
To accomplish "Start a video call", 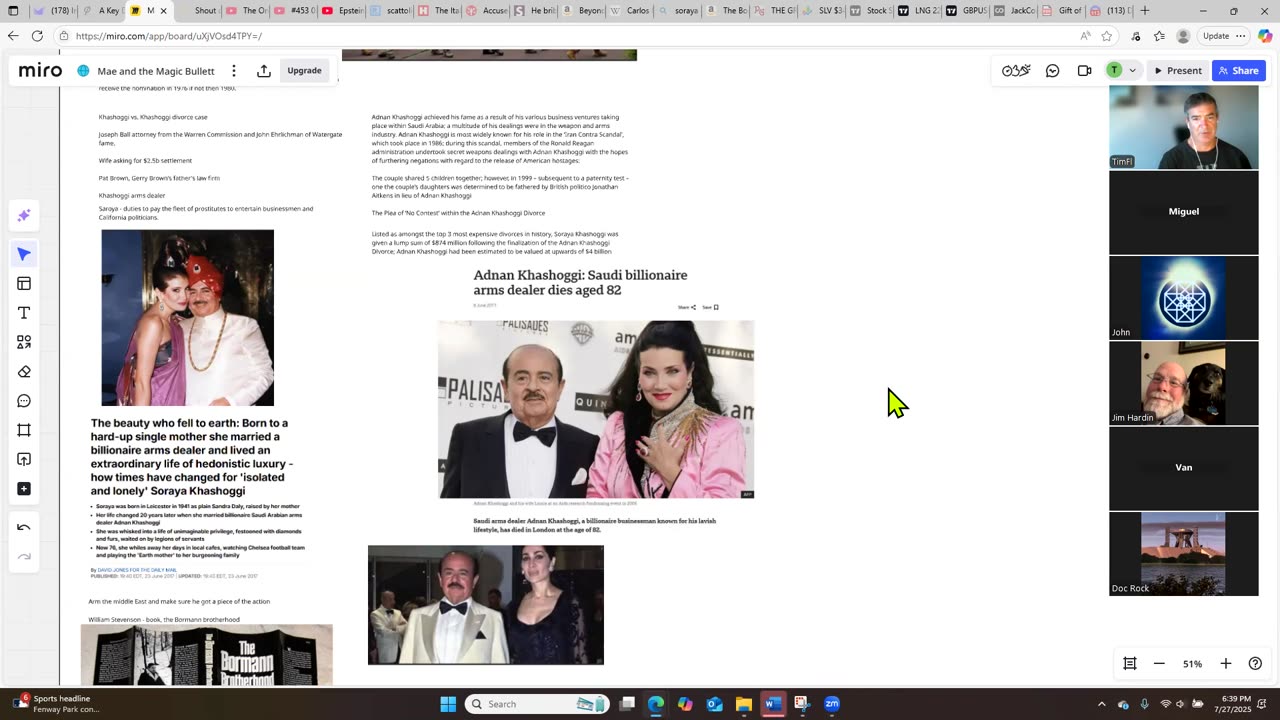I will click(x=1084, y=70).
